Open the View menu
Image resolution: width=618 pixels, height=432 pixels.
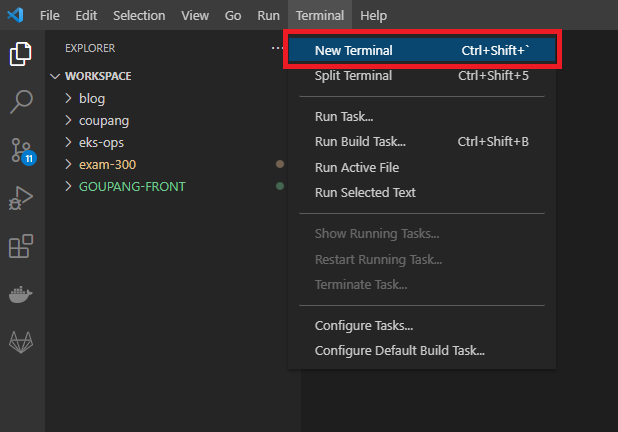(195, 15)
